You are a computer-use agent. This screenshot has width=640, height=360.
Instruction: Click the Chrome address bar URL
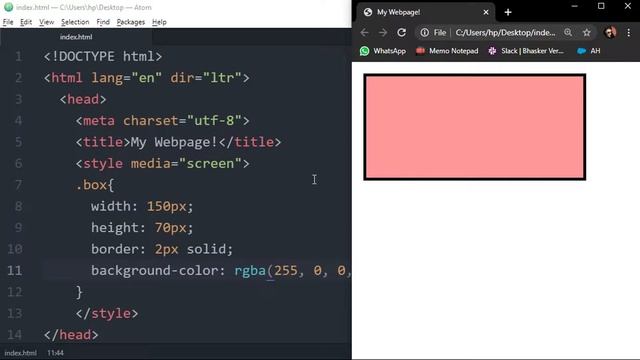tap(505, 33)
